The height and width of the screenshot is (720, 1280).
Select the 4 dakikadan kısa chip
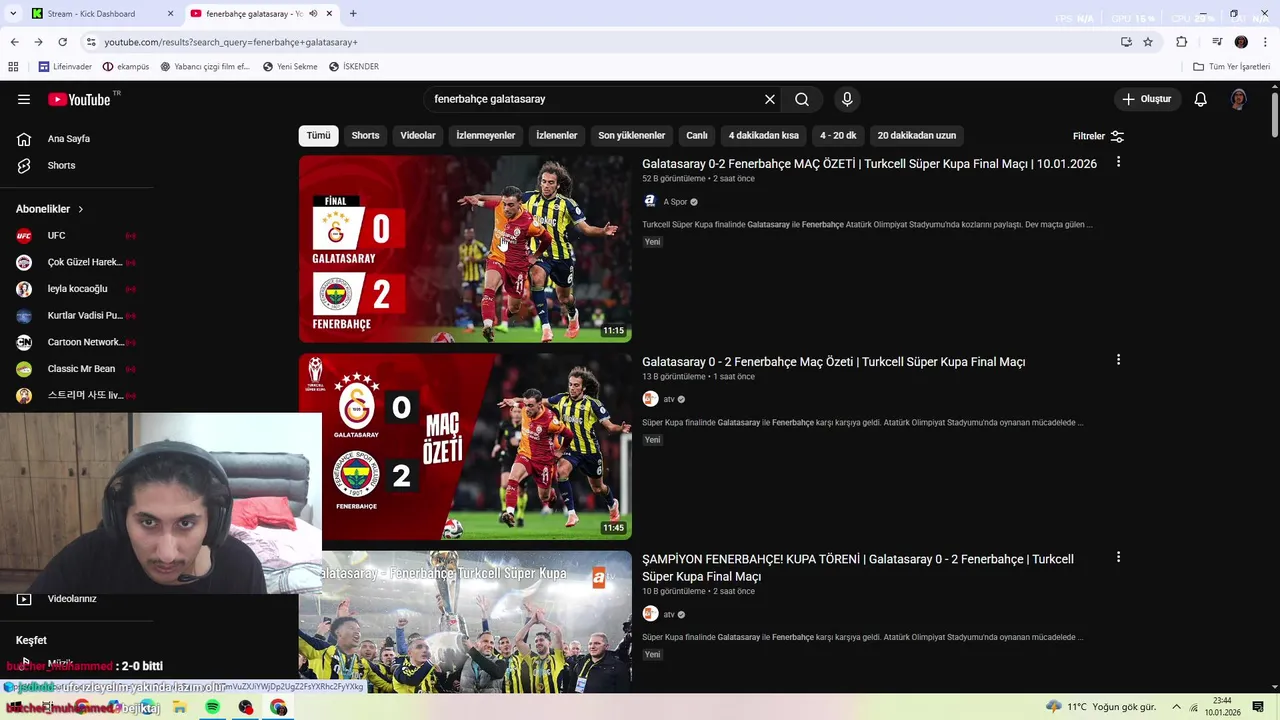click(x=764, y=136)
